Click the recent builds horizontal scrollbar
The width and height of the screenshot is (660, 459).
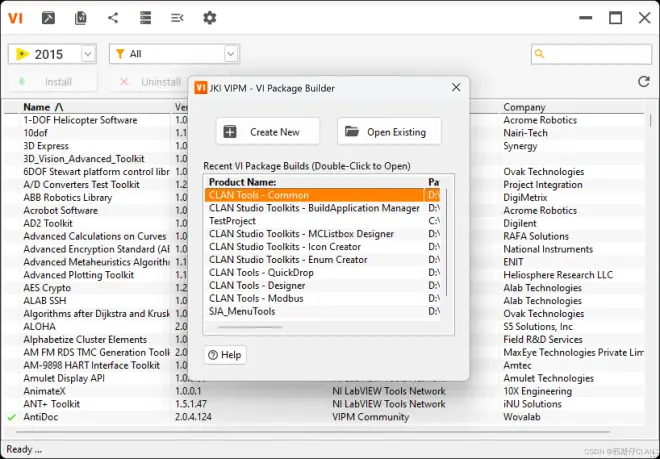coord(250,327)
